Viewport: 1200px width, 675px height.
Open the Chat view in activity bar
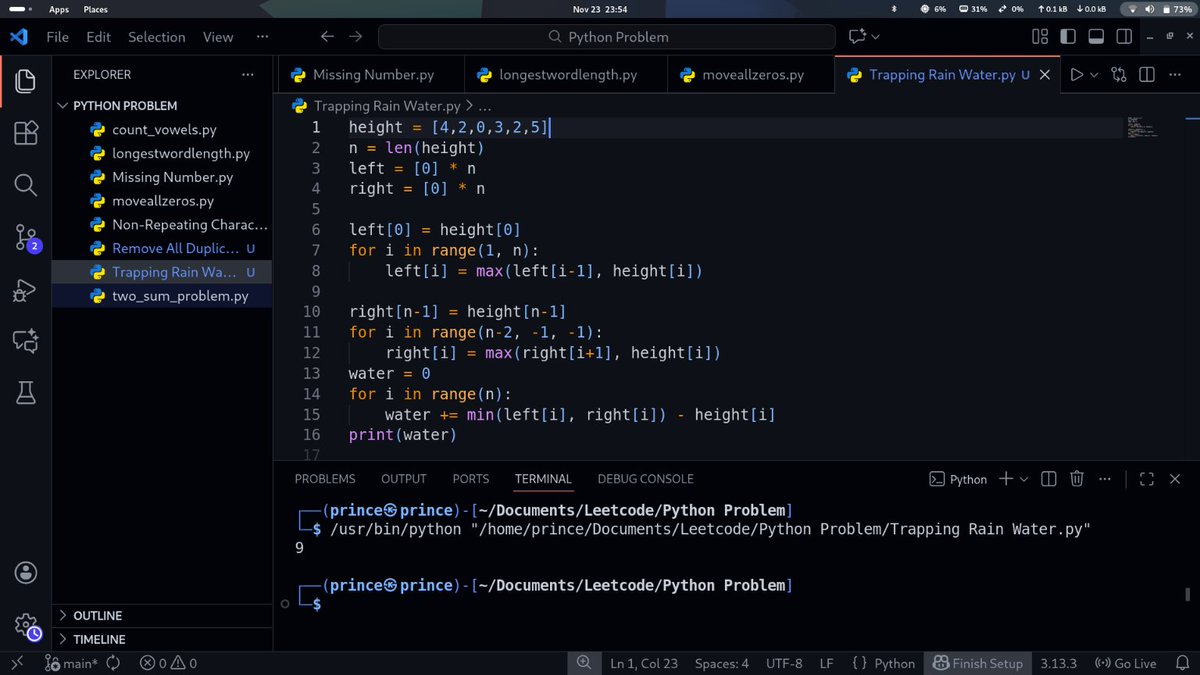(26, 342)
